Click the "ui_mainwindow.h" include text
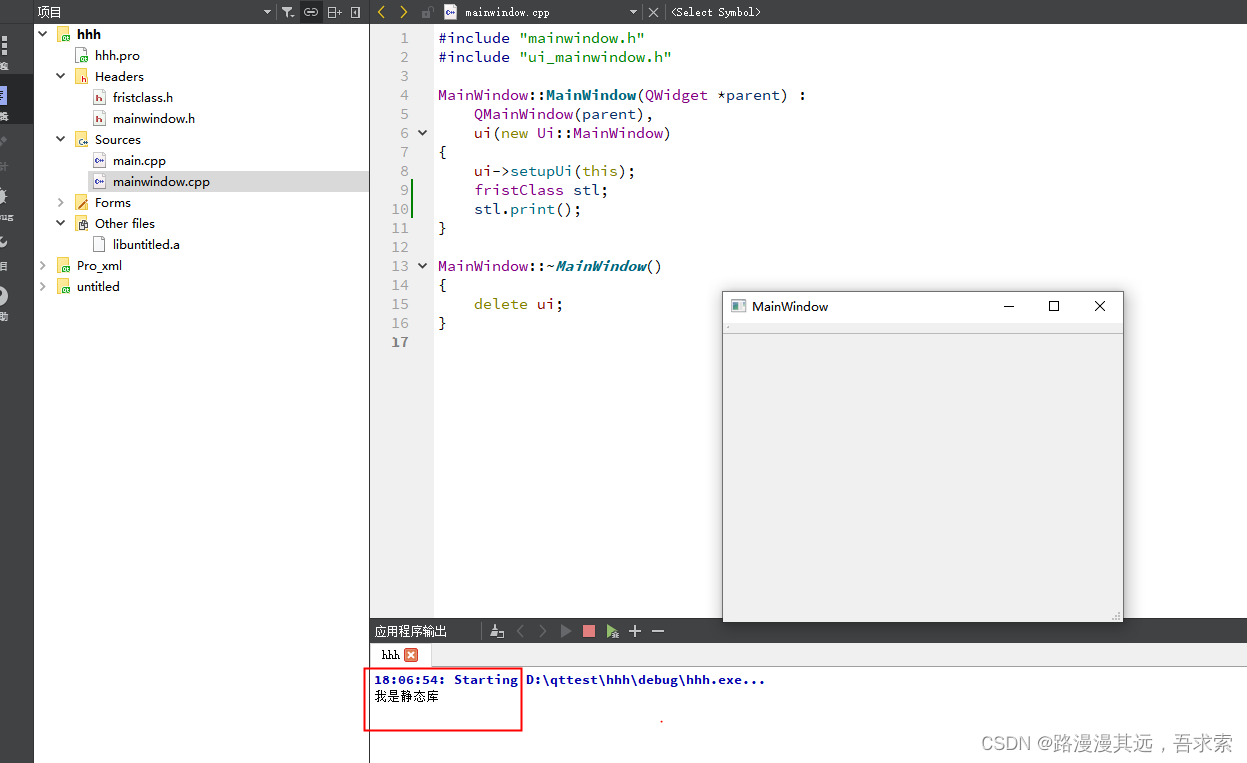 595,57
